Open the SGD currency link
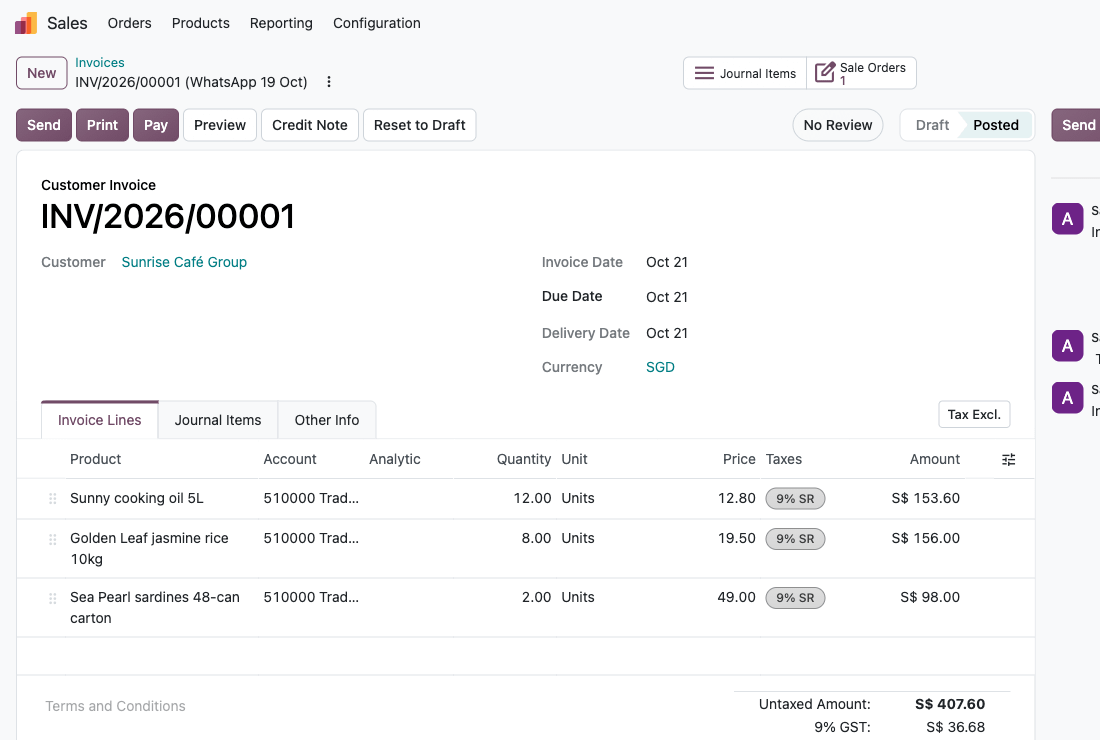Image resolution: width=1100 pixels, height=740 pixels. [x=660, y=368]
